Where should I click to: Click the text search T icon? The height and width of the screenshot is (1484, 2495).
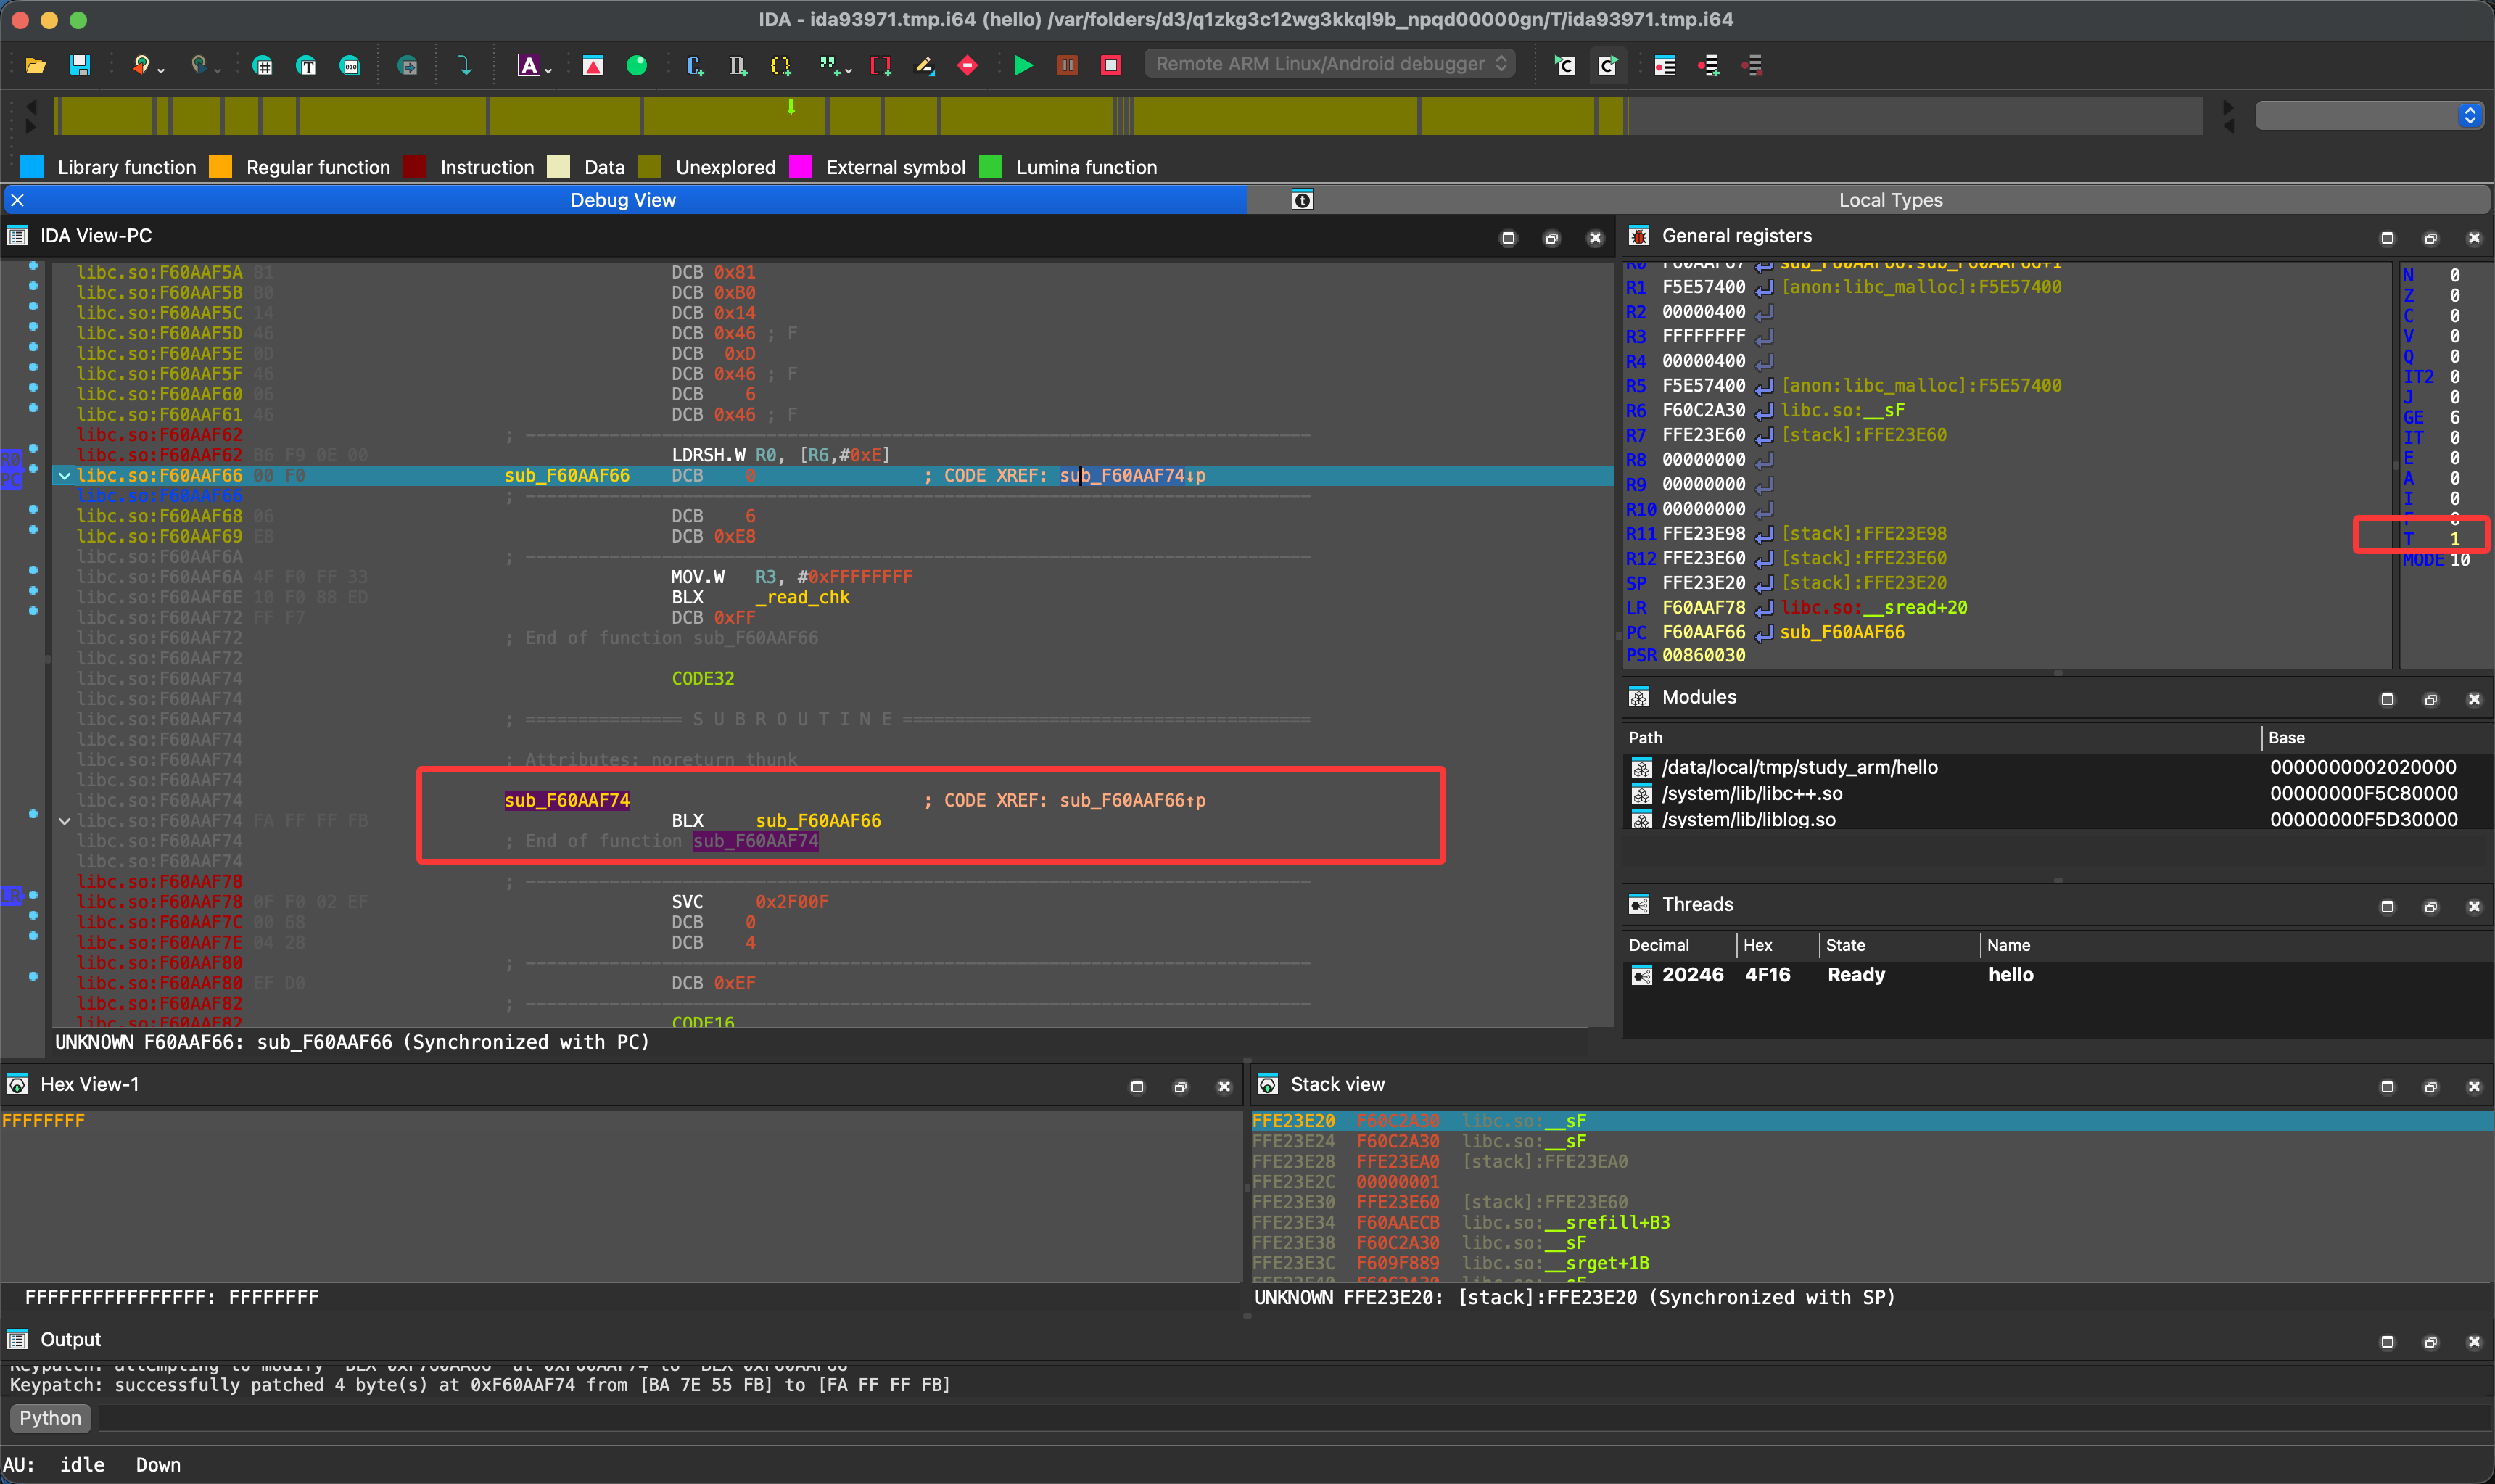[306, 66]
